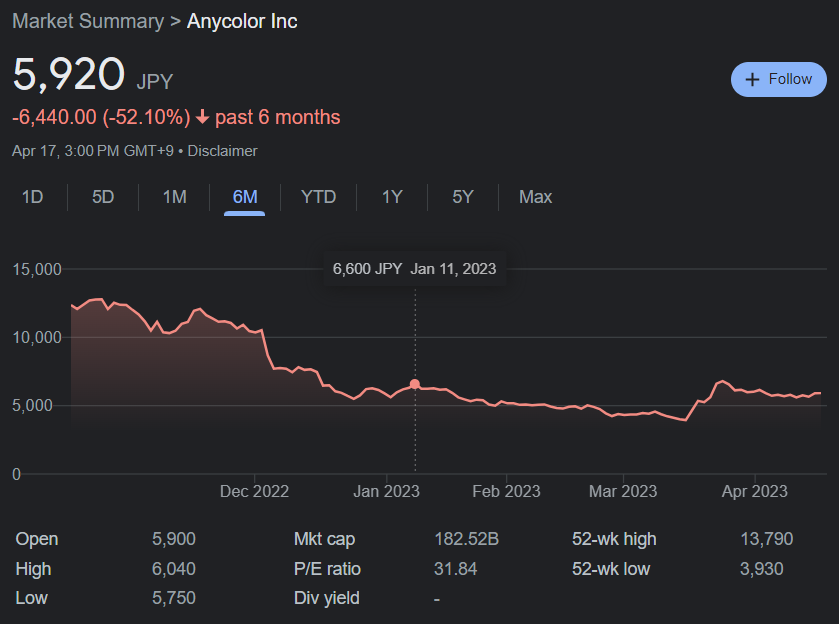Click the chart tooltip showing 6,600 JPY
Screen dimensions: 839x624
(414, 269)
